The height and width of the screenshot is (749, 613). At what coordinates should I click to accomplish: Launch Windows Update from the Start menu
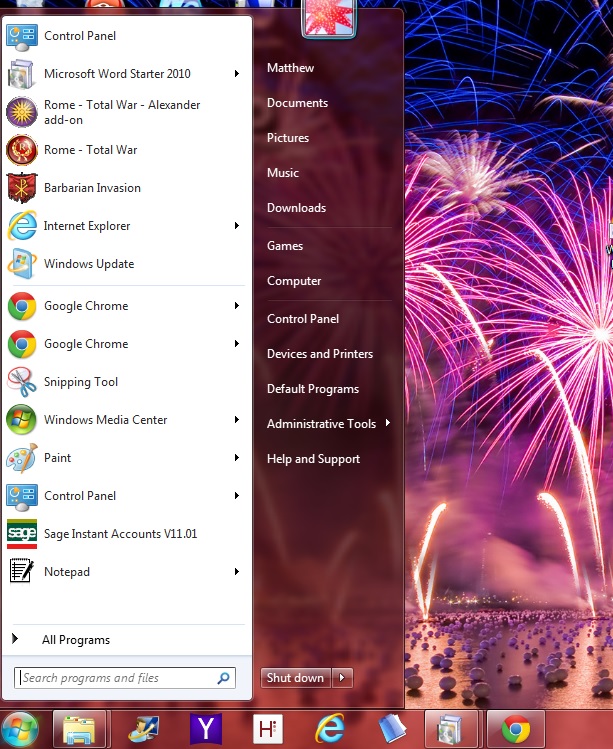coord(88,264)
